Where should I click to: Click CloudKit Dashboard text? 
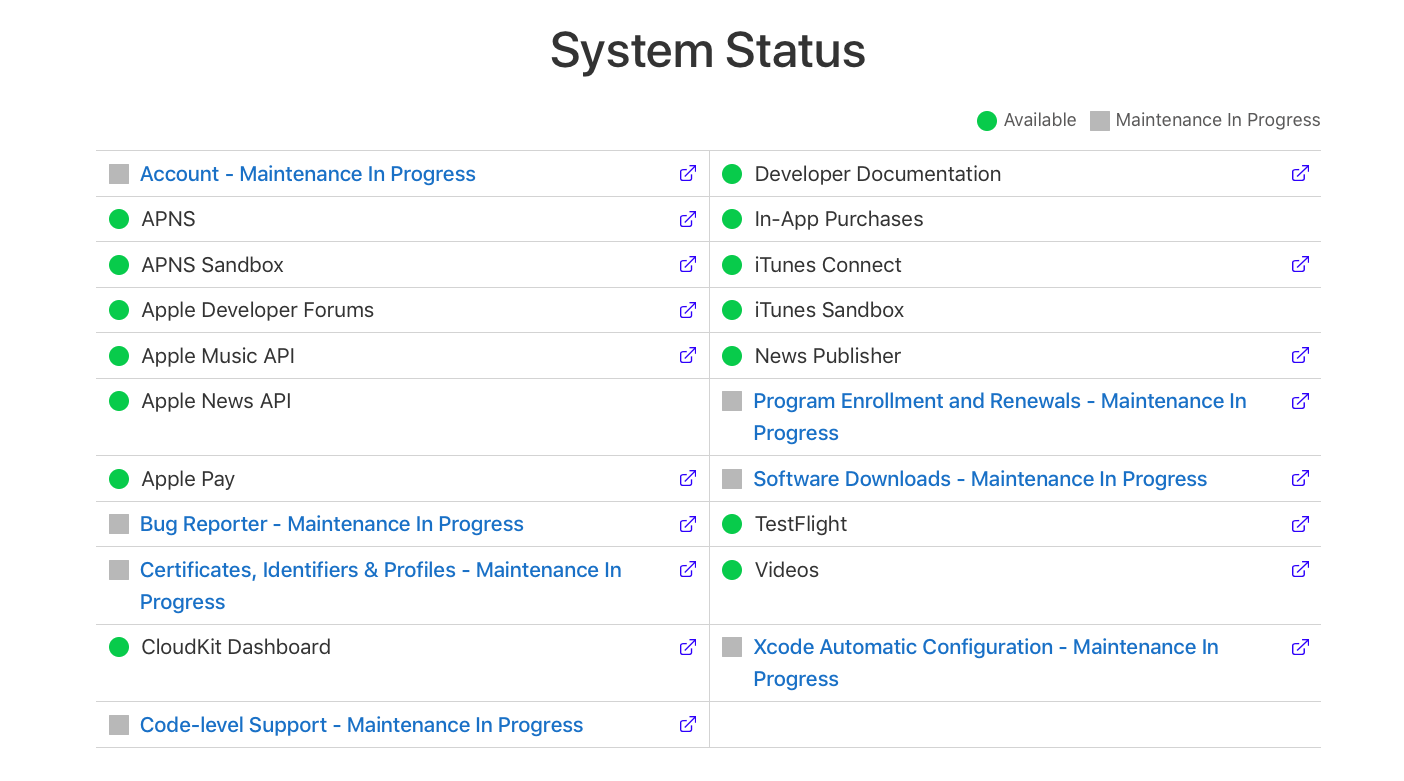pos(236,647)
